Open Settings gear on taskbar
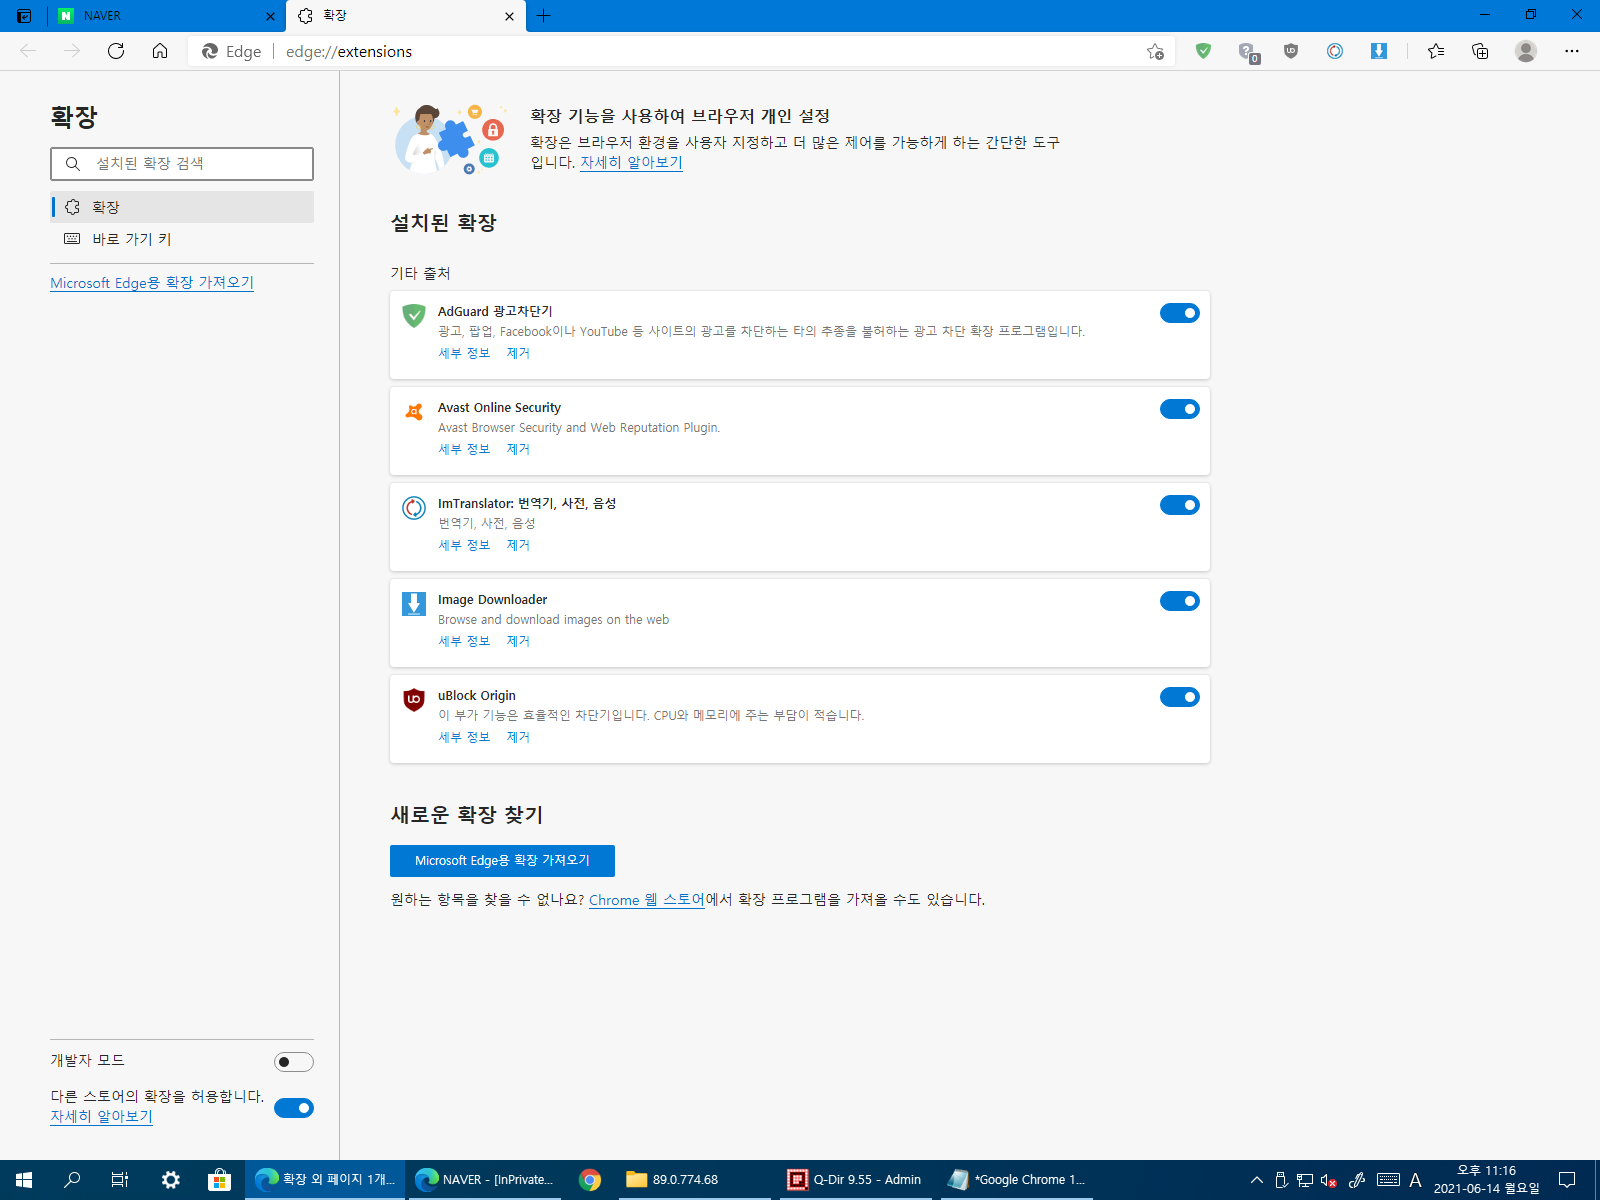This screenshot has height=1200, width=1600. tap(171, 1180)
